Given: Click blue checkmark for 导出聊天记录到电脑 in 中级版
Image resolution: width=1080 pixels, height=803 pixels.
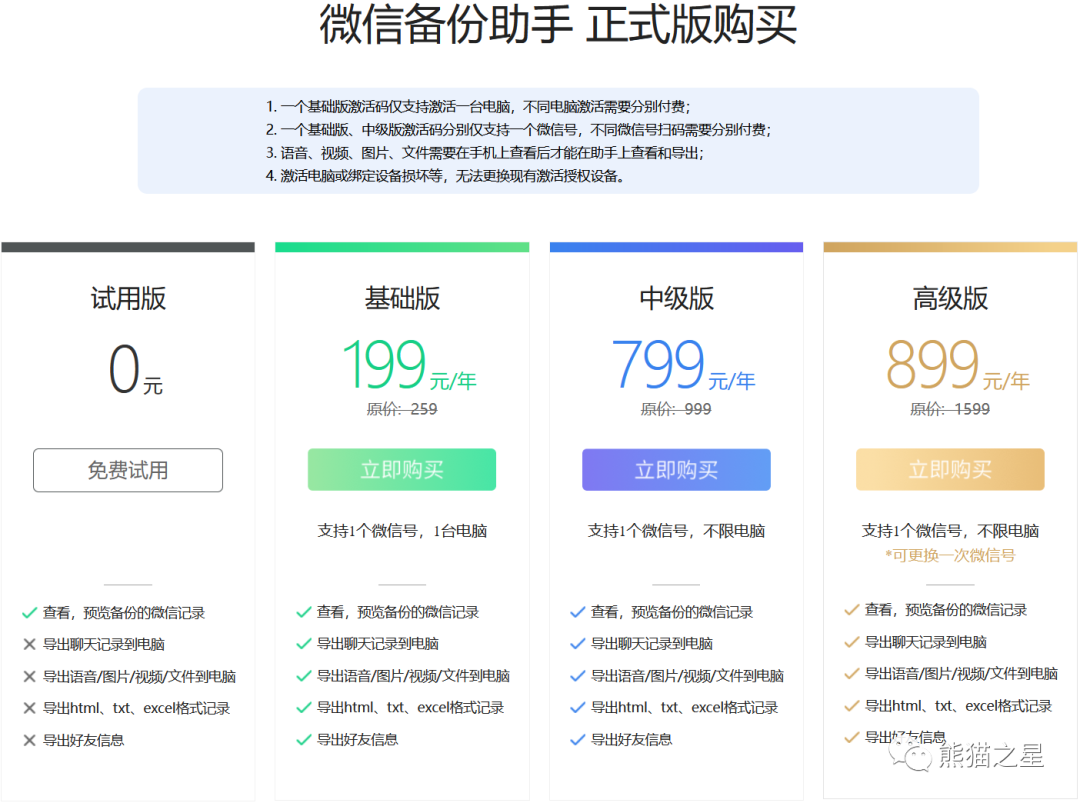Looking at the screenshot, I should coord(577,644).
